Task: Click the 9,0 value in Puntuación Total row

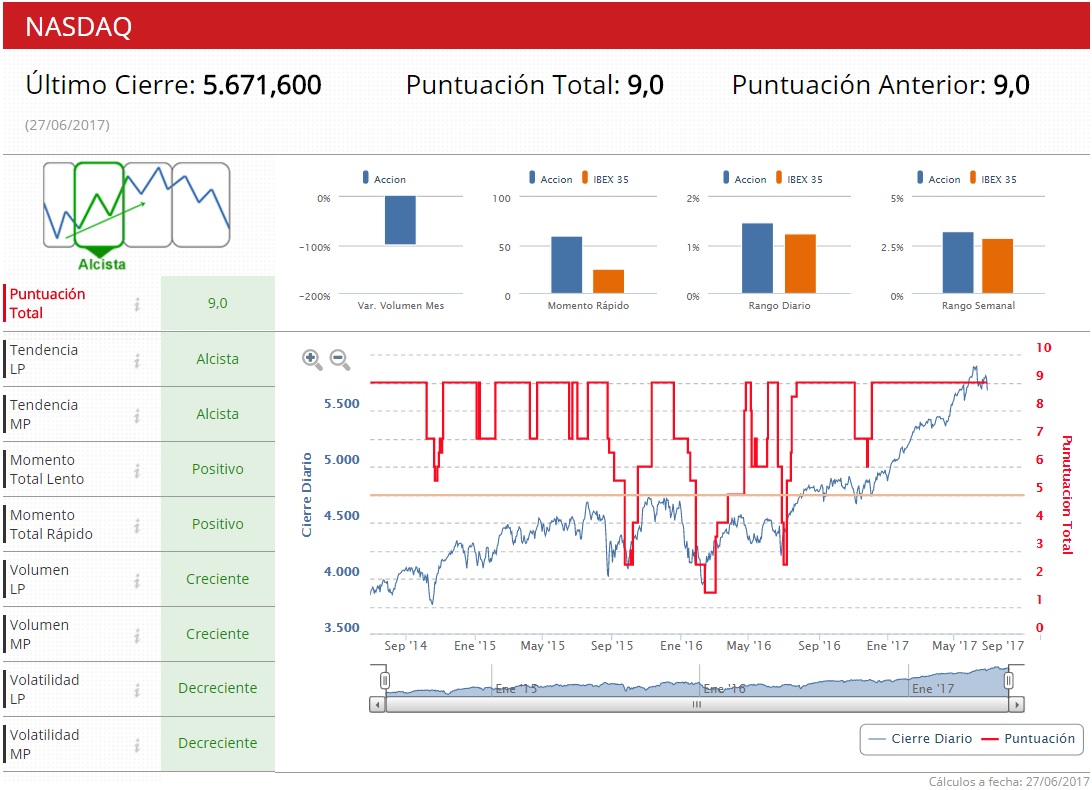Action: [217, 303]
